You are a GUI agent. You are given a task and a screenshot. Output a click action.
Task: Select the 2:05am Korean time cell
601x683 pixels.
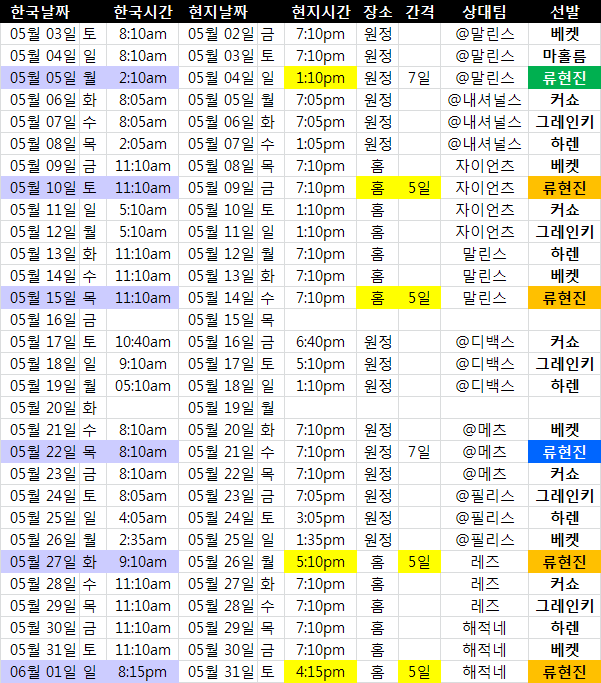[142, 144]
